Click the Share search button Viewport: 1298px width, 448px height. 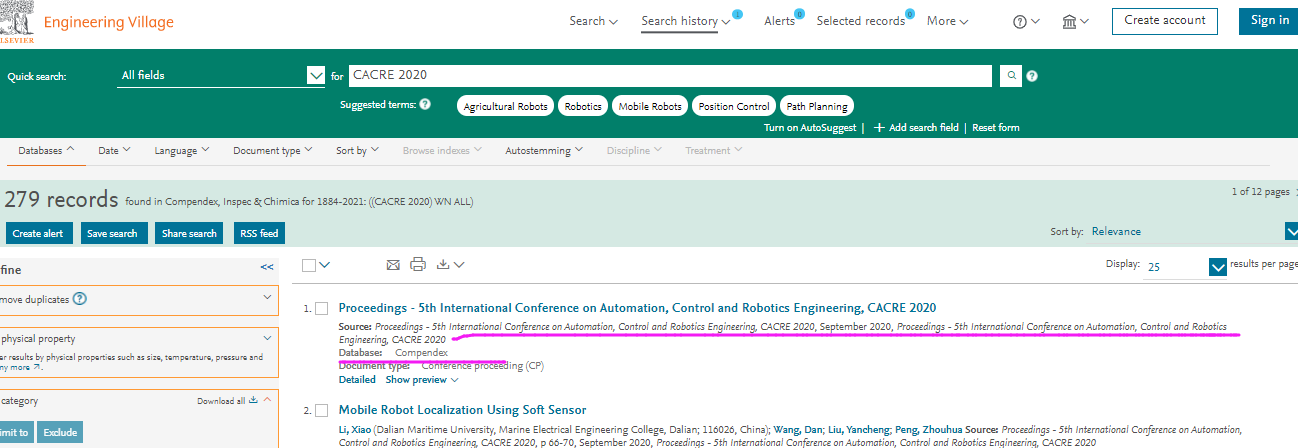click(189, 233)
